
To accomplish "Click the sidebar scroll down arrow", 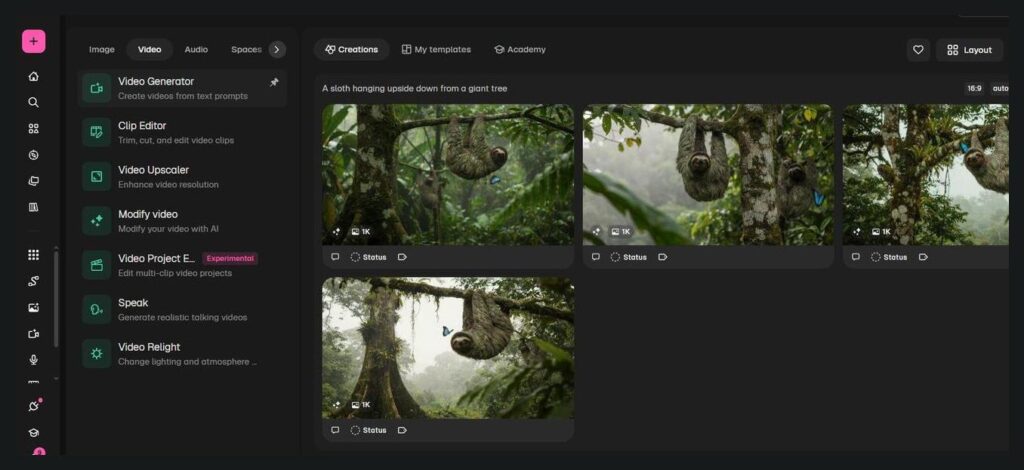I will click(x=56, y=379).
